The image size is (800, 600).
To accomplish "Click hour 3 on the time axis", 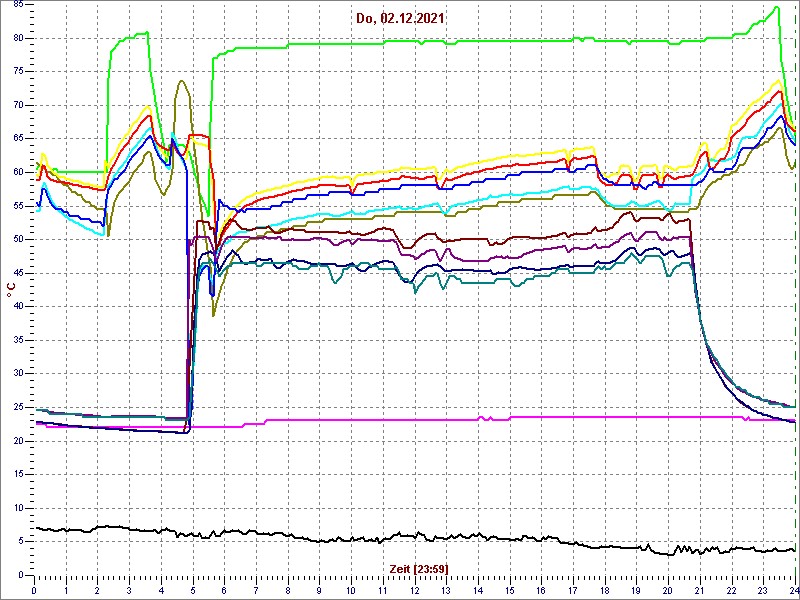I will pos(129,591).
